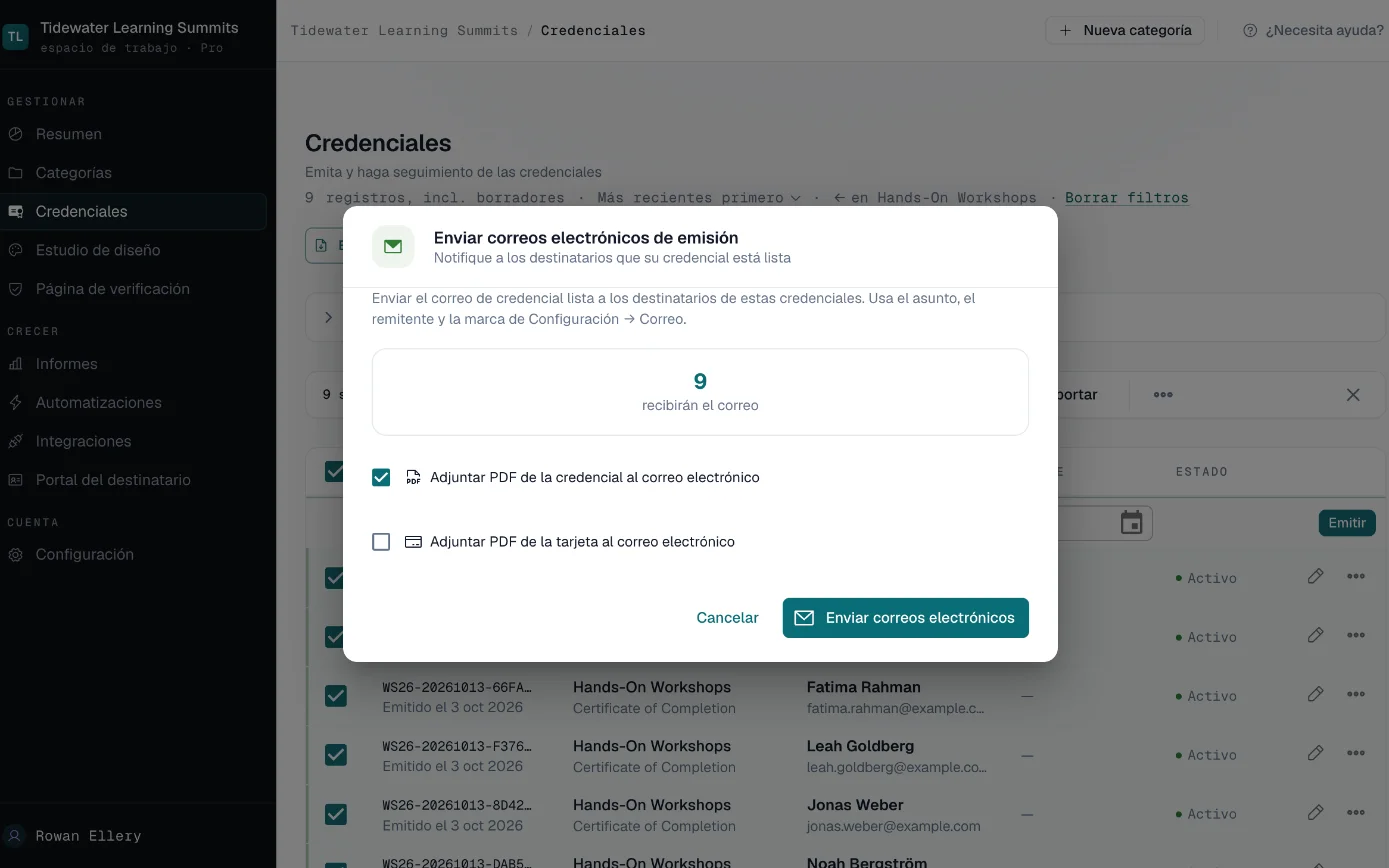Image resolution: width=1389 pixels, height=868 pixels.
Task: Open the calendar date picker icon
Action: pyautogui.click(x=1131, y=523)
